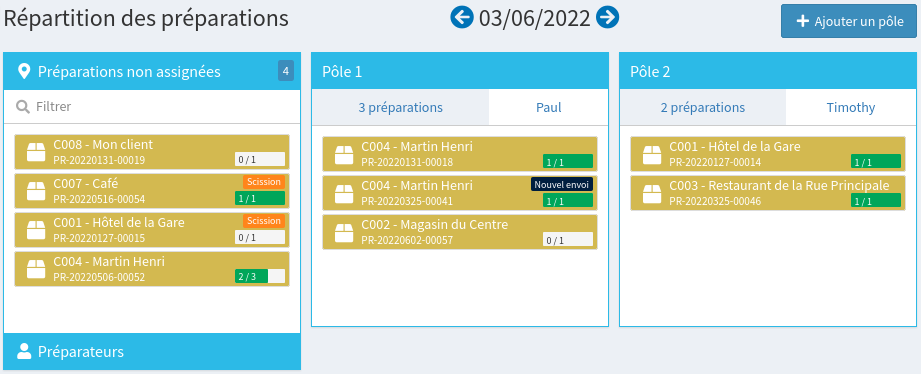Viewport: 921px width, 374px height.
Task: Select the text C007 - Café
Action: 86,183
